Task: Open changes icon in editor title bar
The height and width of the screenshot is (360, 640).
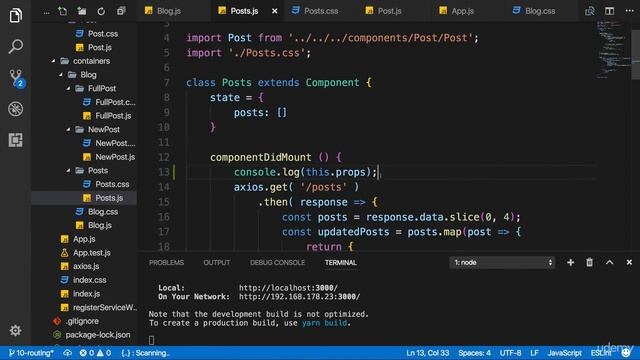Action: [589, 11]
